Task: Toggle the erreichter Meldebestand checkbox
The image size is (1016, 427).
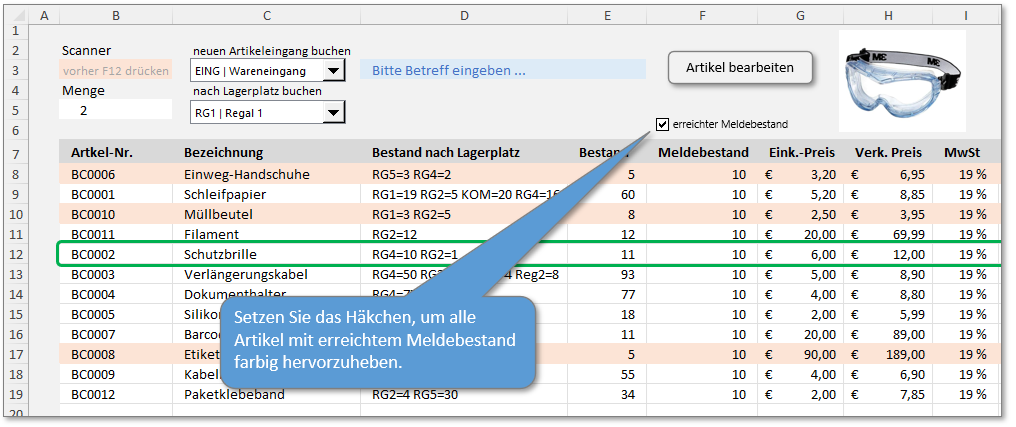Action: (662, 124)
